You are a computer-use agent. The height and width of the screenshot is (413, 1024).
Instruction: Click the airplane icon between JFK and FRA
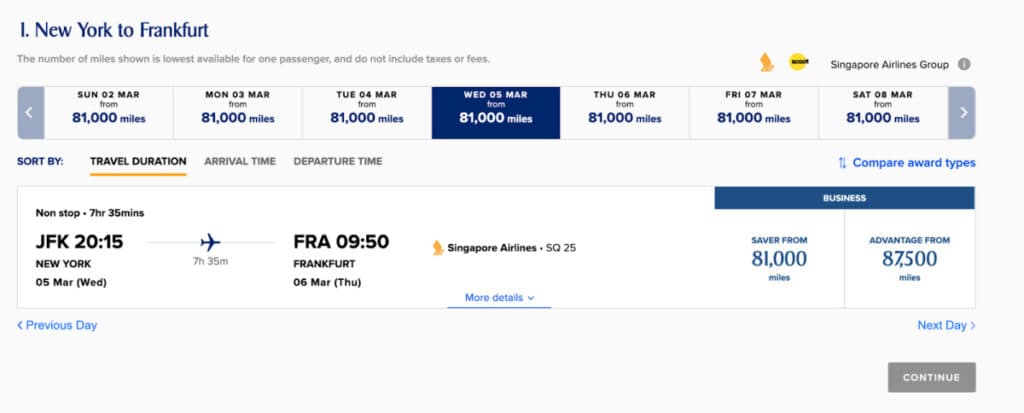pos(210,242)
